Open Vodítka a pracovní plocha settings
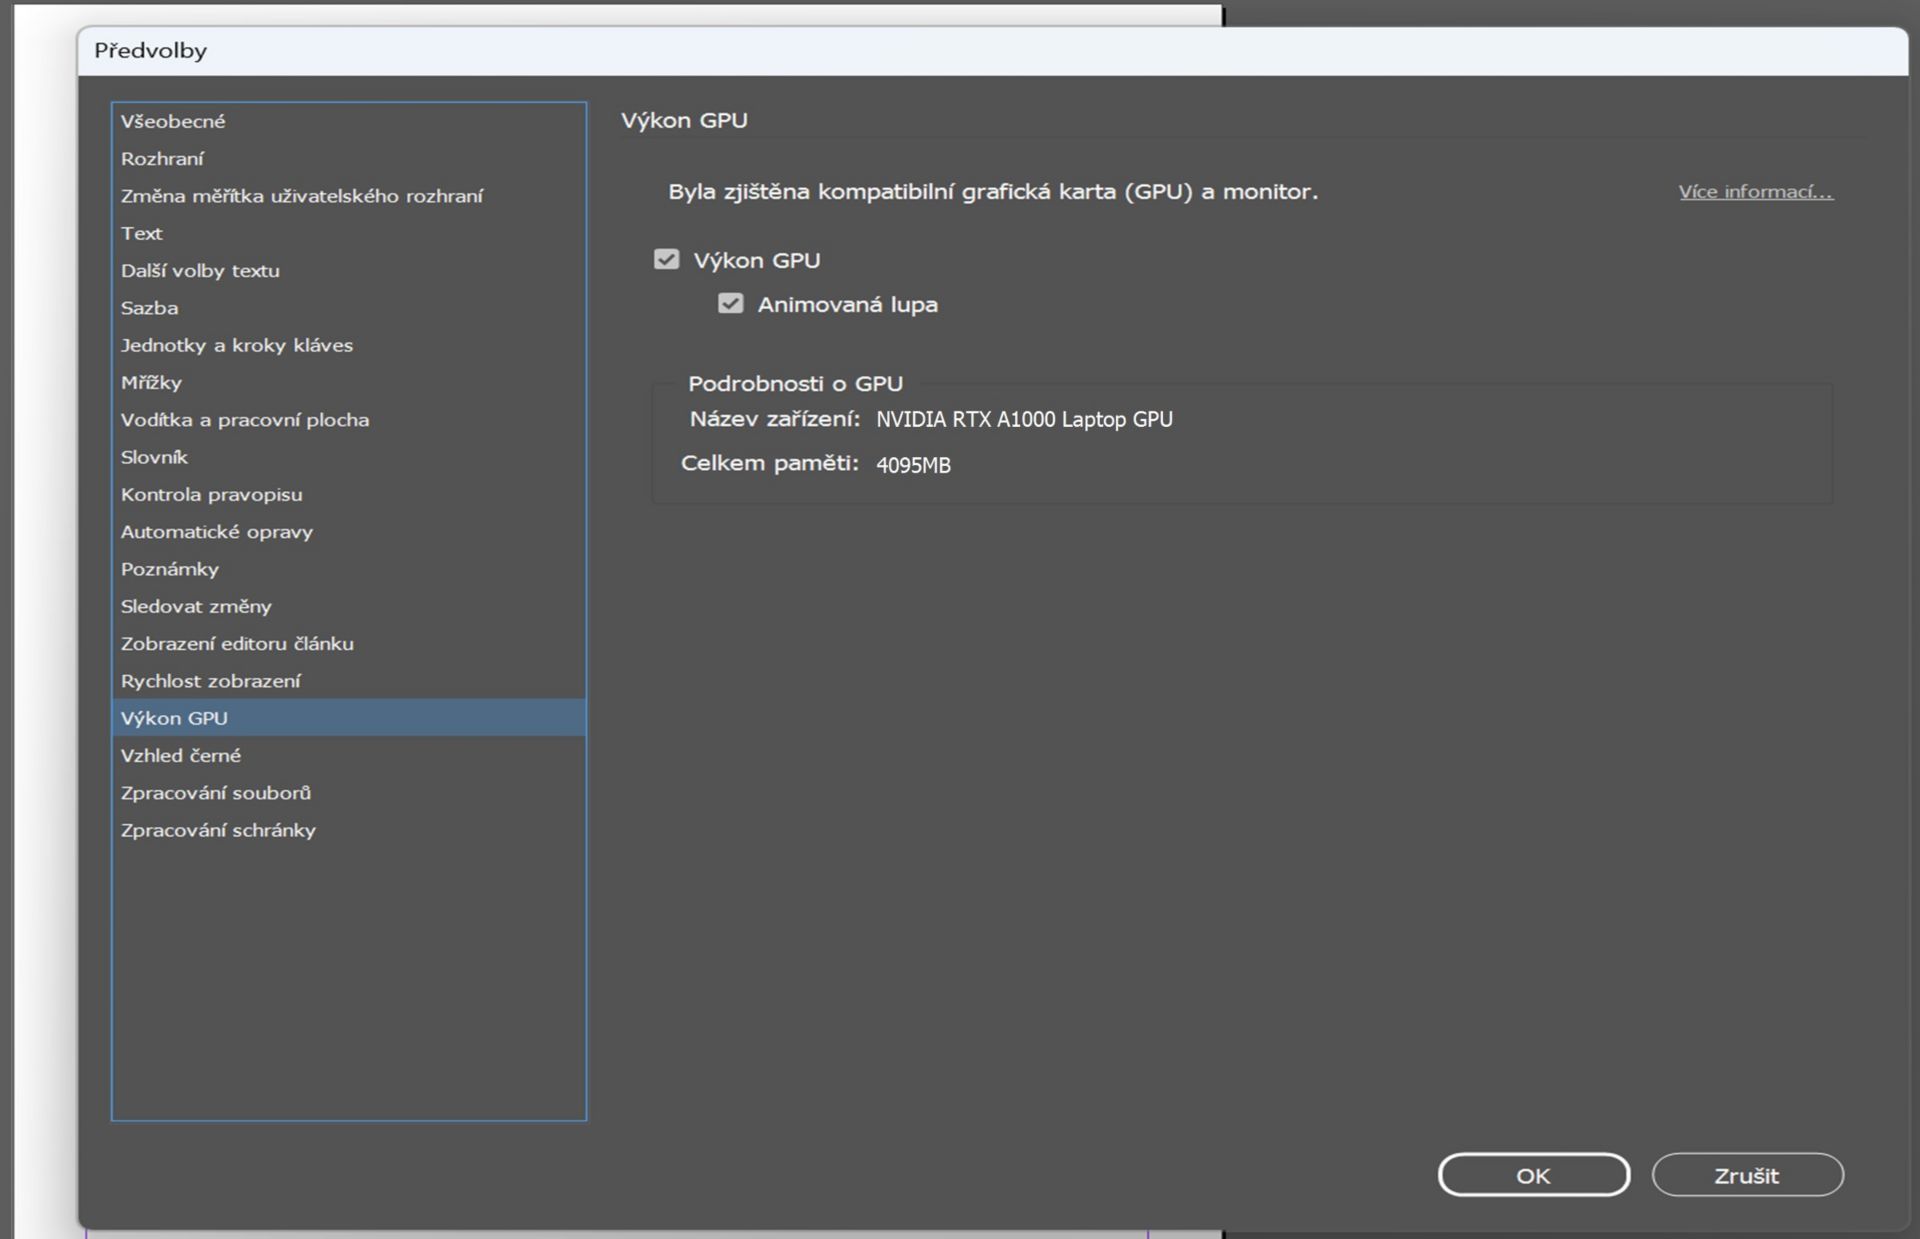 (x=245, y=420)
